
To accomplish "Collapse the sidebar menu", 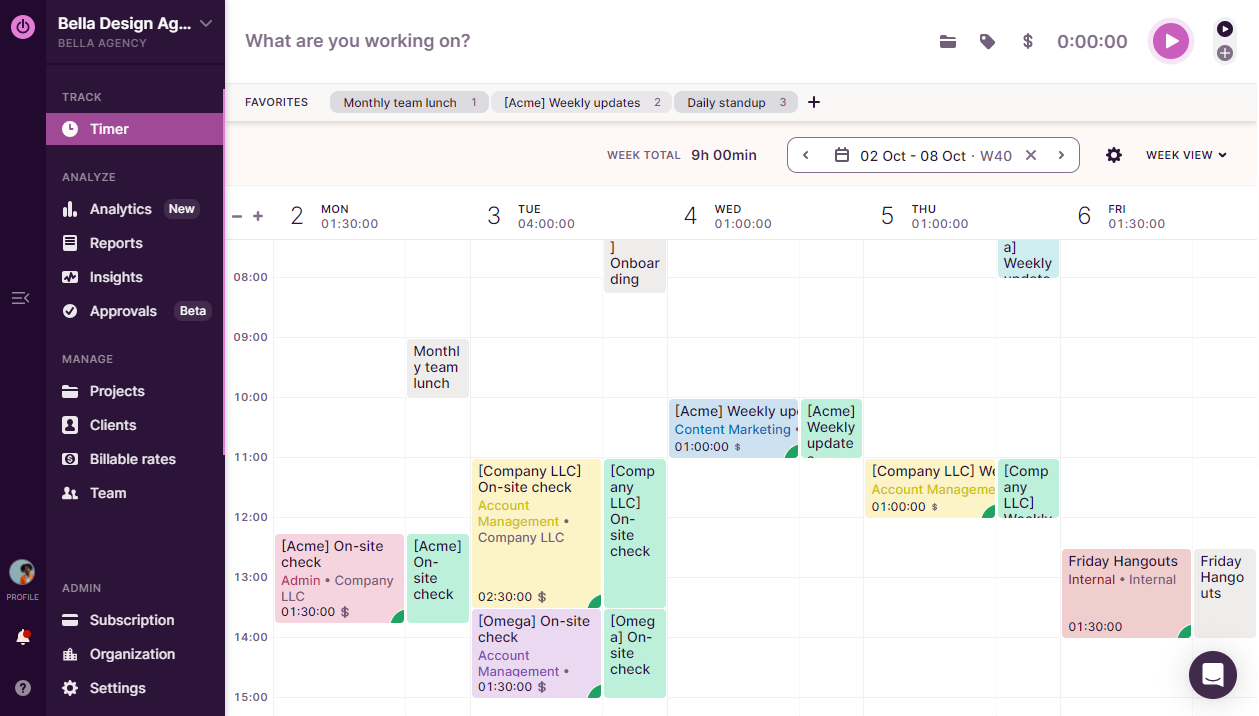I will [x=20, y=298].
